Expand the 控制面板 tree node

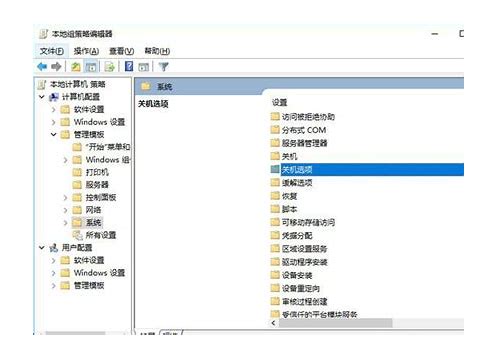coord(66,198)
